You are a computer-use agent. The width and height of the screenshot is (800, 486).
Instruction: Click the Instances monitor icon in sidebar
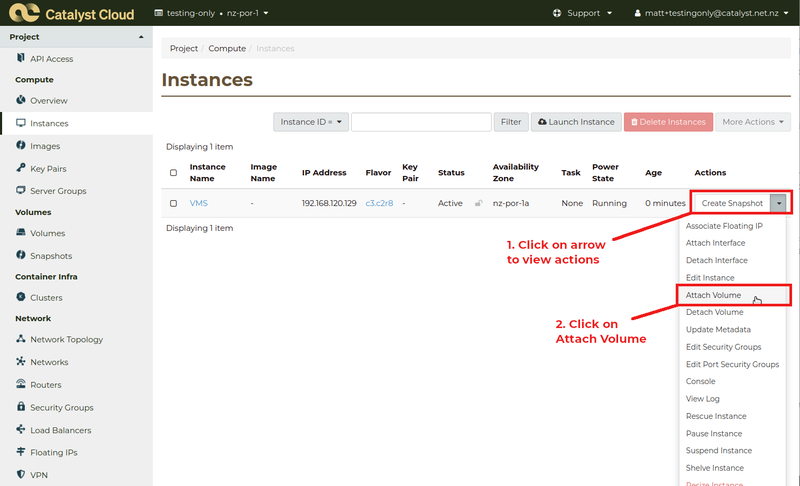20,123
